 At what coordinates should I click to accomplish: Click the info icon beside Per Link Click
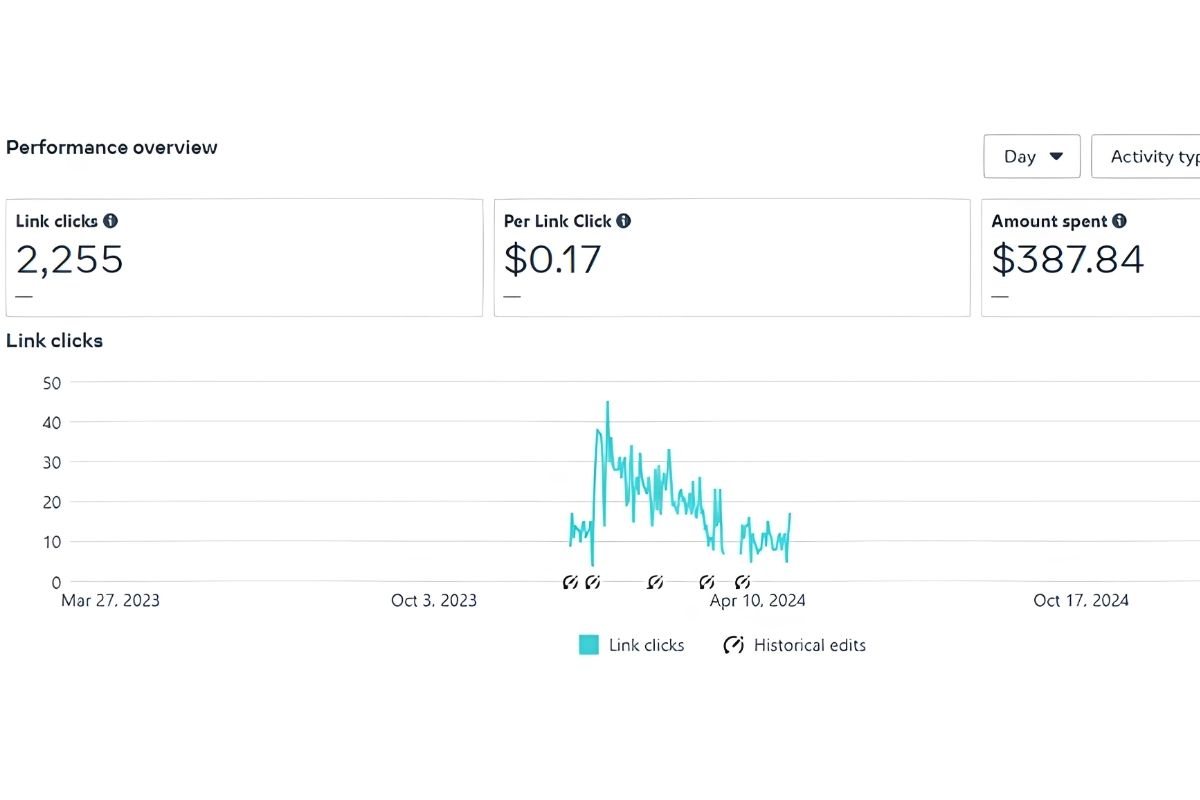coord(623,221)
